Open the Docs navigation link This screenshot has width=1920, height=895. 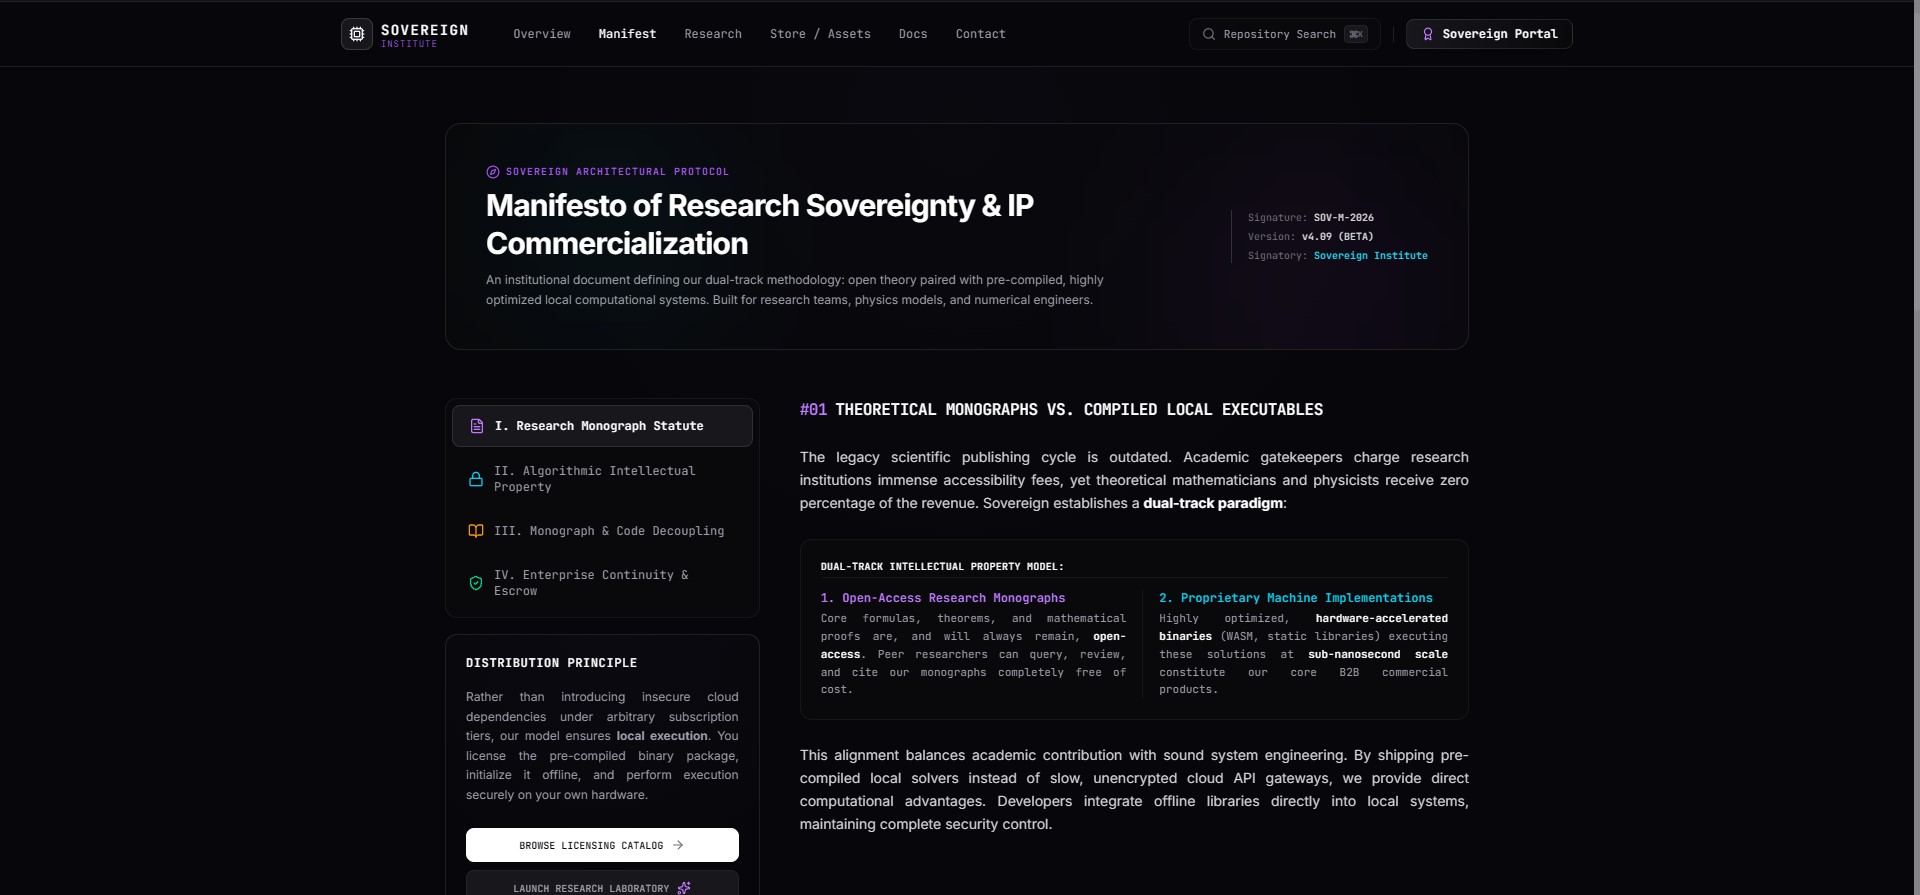tap(913, 34)
